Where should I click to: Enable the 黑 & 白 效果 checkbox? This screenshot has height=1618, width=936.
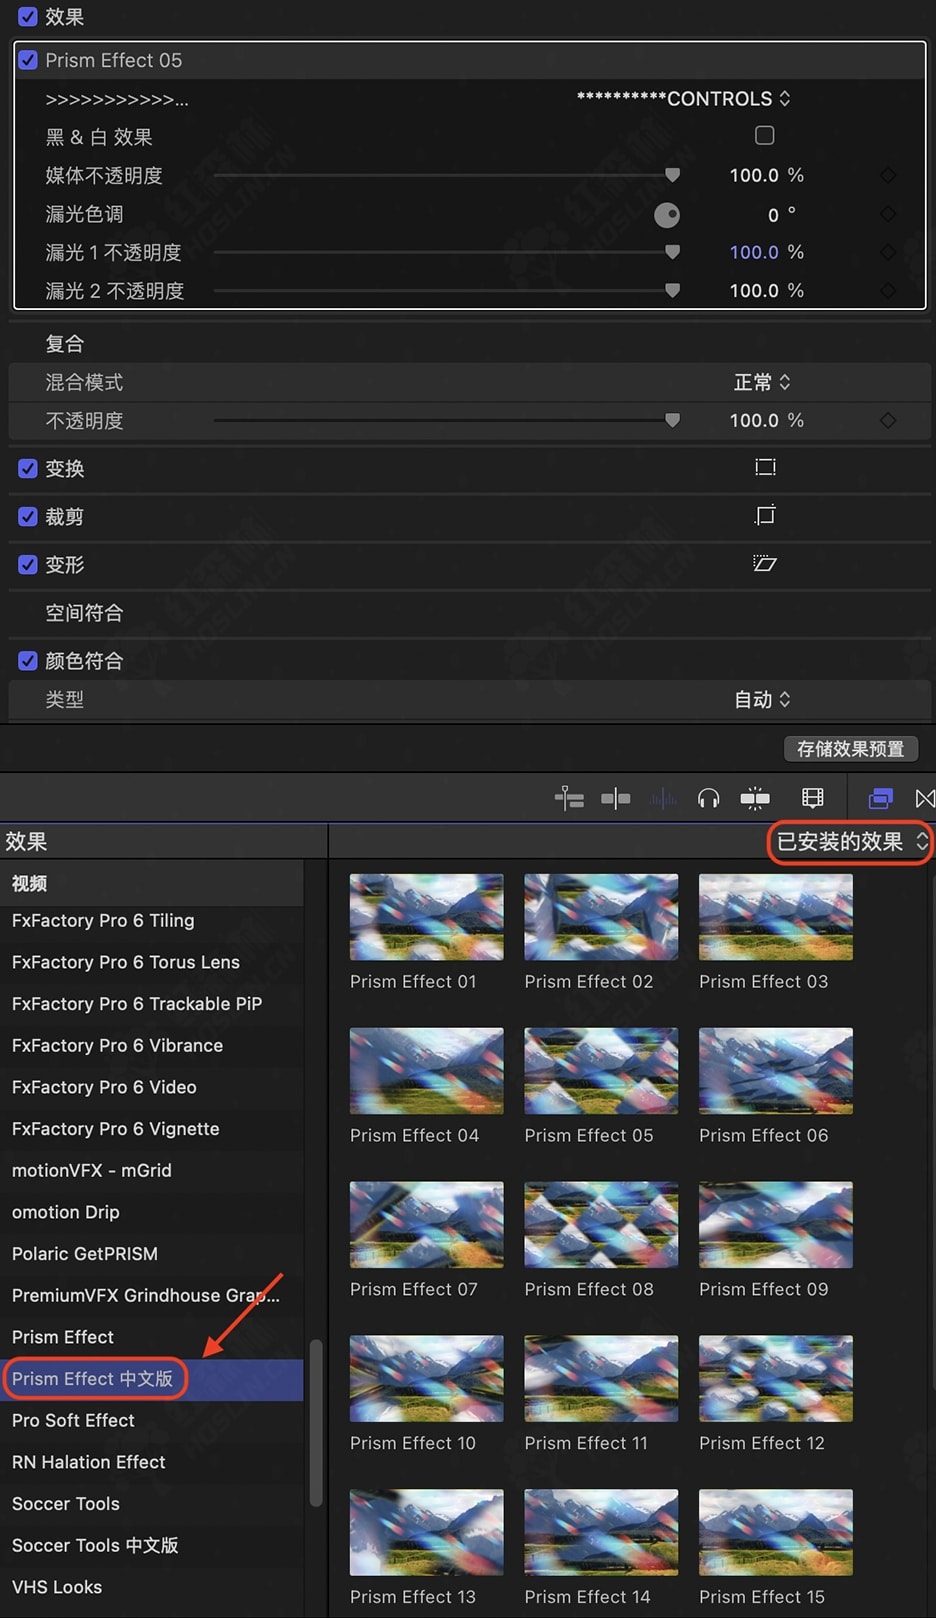click(x=765, y=135)
